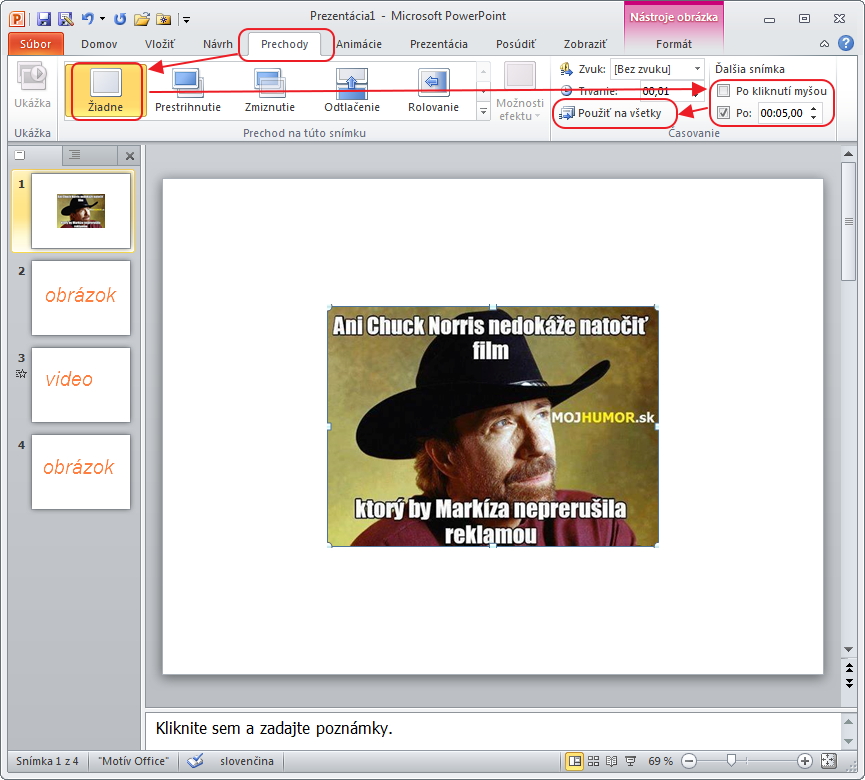Uncheck the Po: timed advance checkbox
The width and height of the screenshot is (865, 780).
pos(724,113)
